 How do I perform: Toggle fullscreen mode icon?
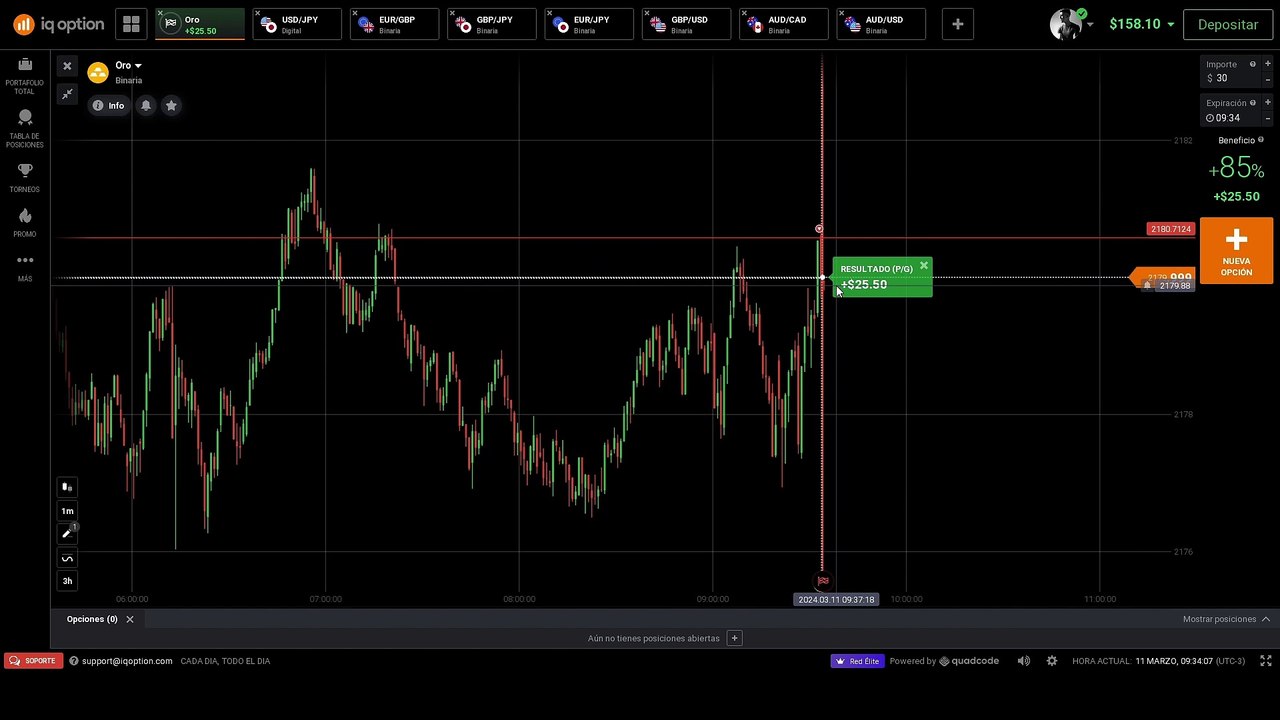[x=1265, y=661]
